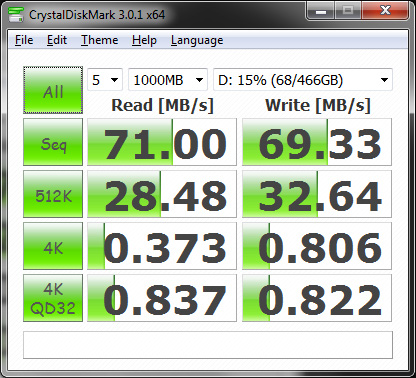Open the Theme menu
Image resolution: width=416 pixels, height=378 pixels.
point(100,40)
